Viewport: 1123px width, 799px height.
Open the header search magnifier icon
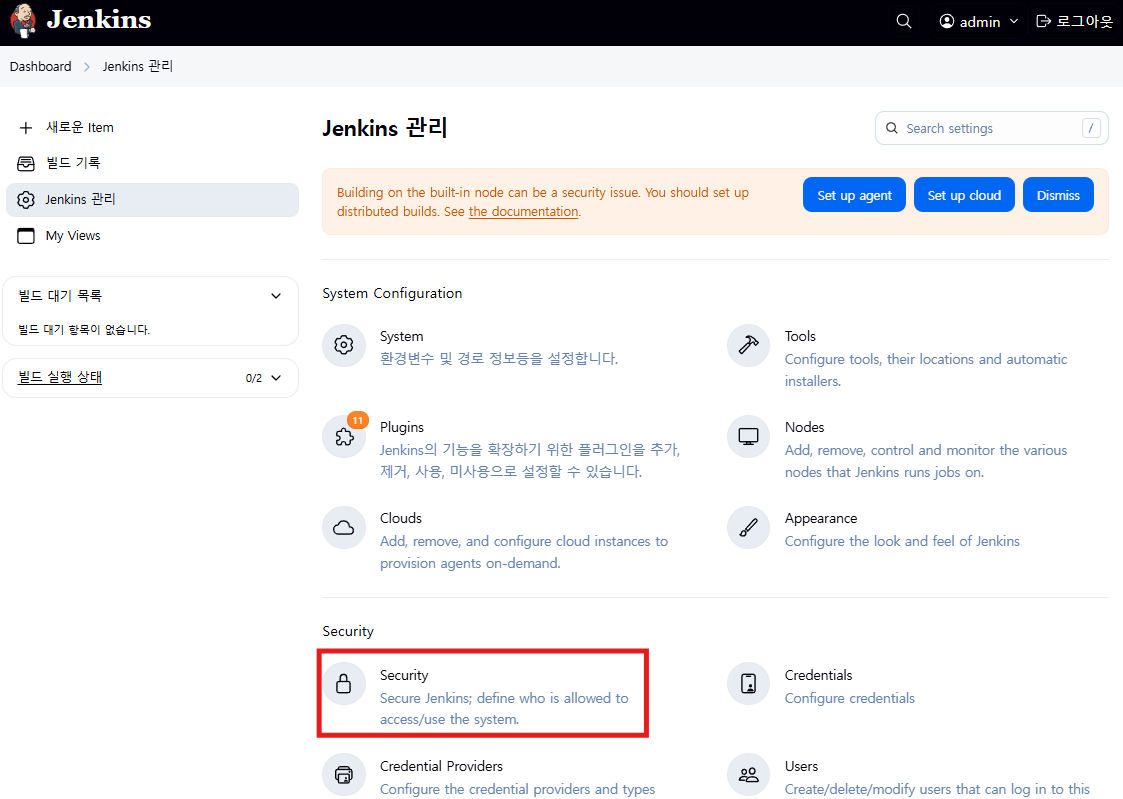point(904,21)
